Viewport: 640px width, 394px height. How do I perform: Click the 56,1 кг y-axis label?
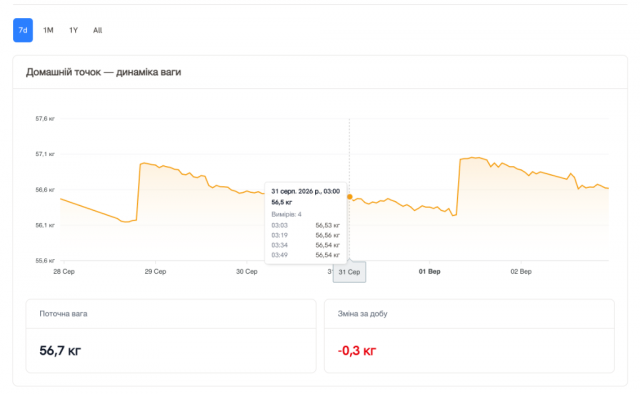[x=45, y=225]
